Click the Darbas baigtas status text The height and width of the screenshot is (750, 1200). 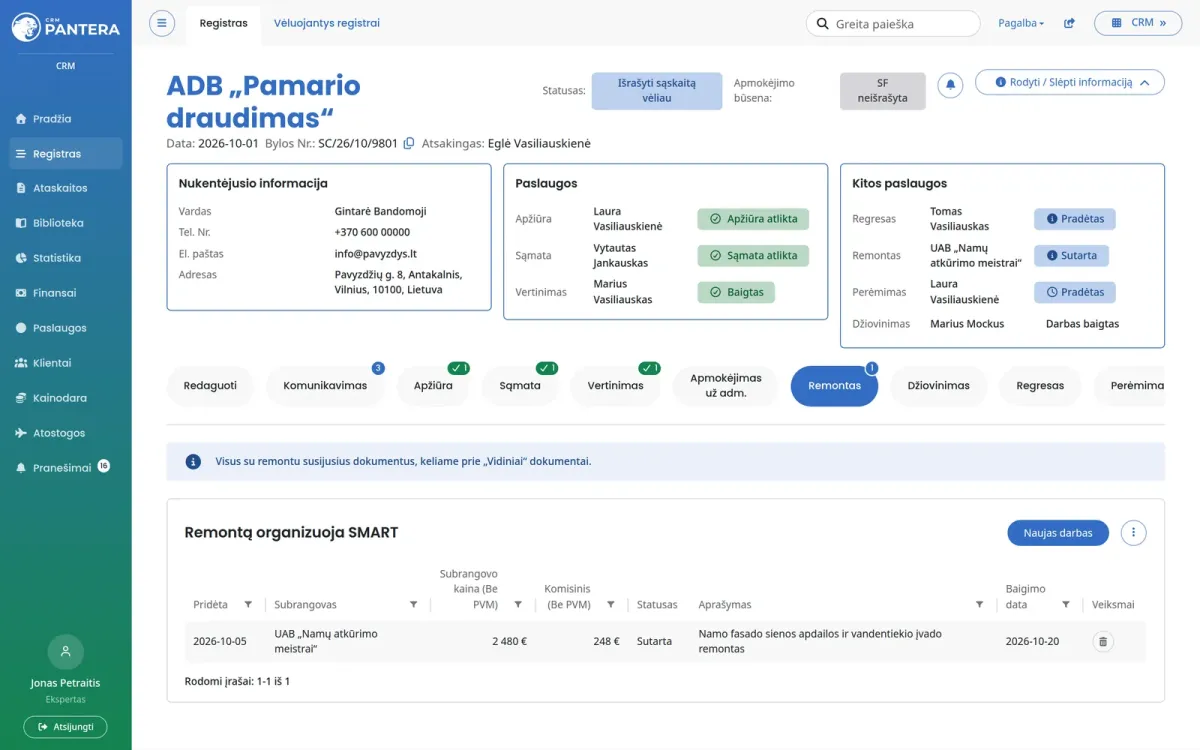pyautogui.click(x=1082, y=324)
